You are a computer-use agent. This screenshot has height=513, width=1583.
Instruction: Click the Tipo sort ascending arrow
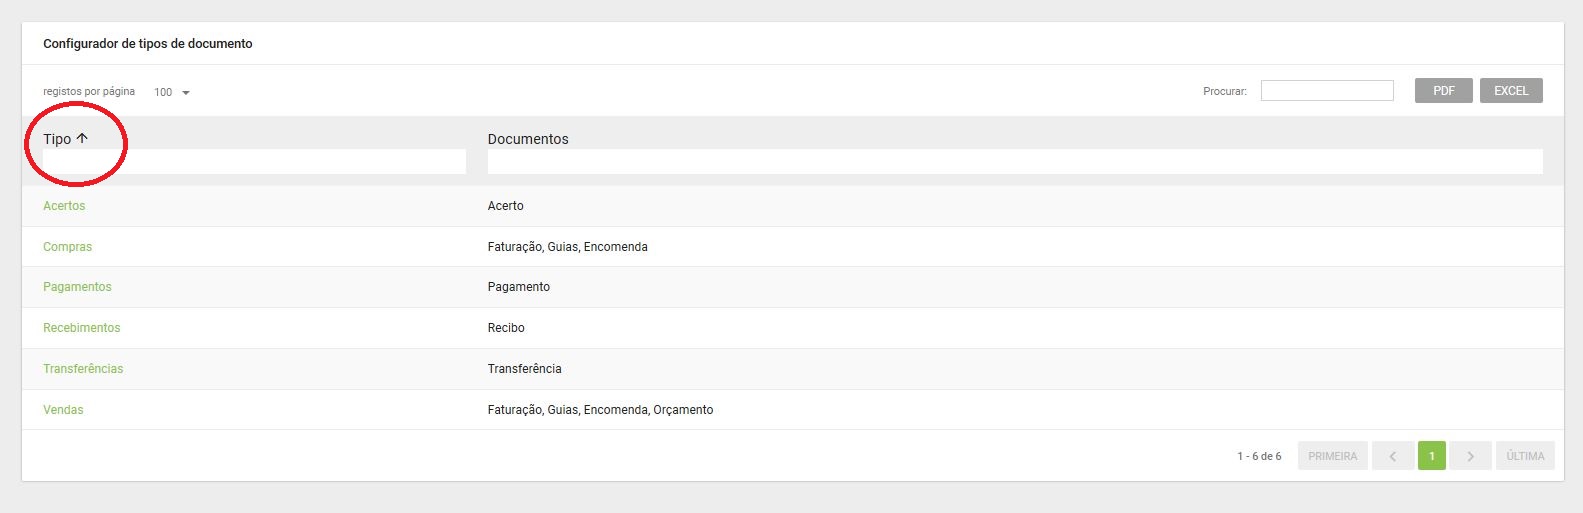(x=82, y=139)
